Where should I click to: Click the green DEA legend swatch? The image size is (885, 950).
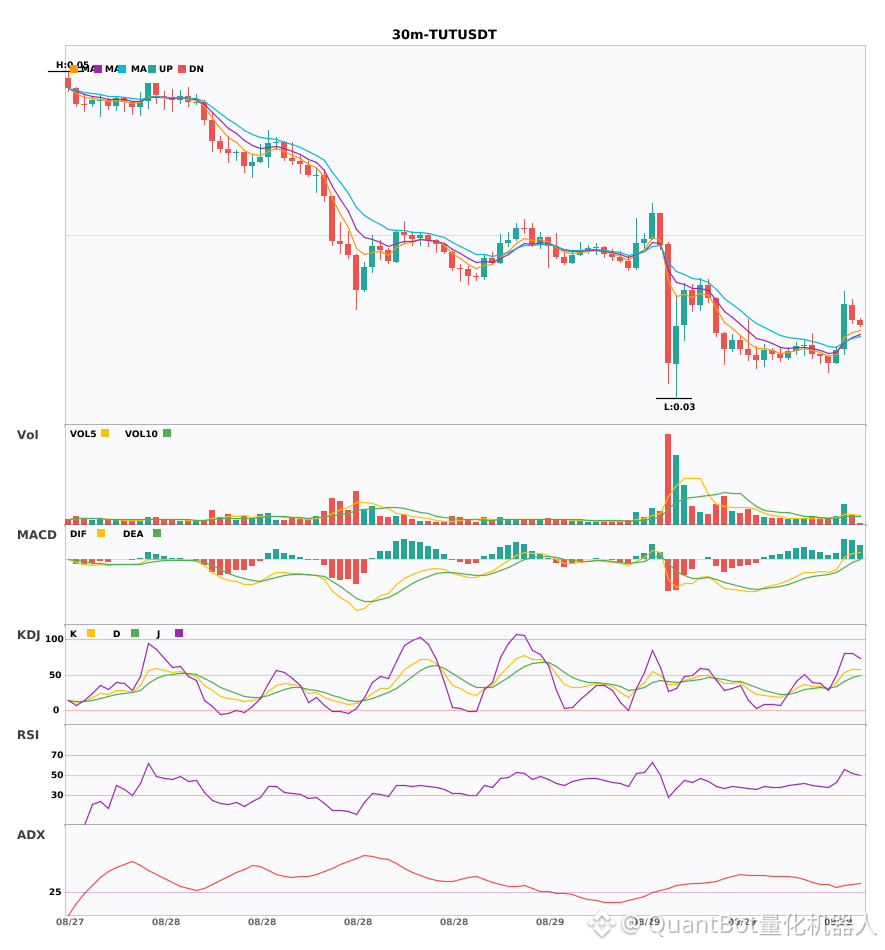157,533
